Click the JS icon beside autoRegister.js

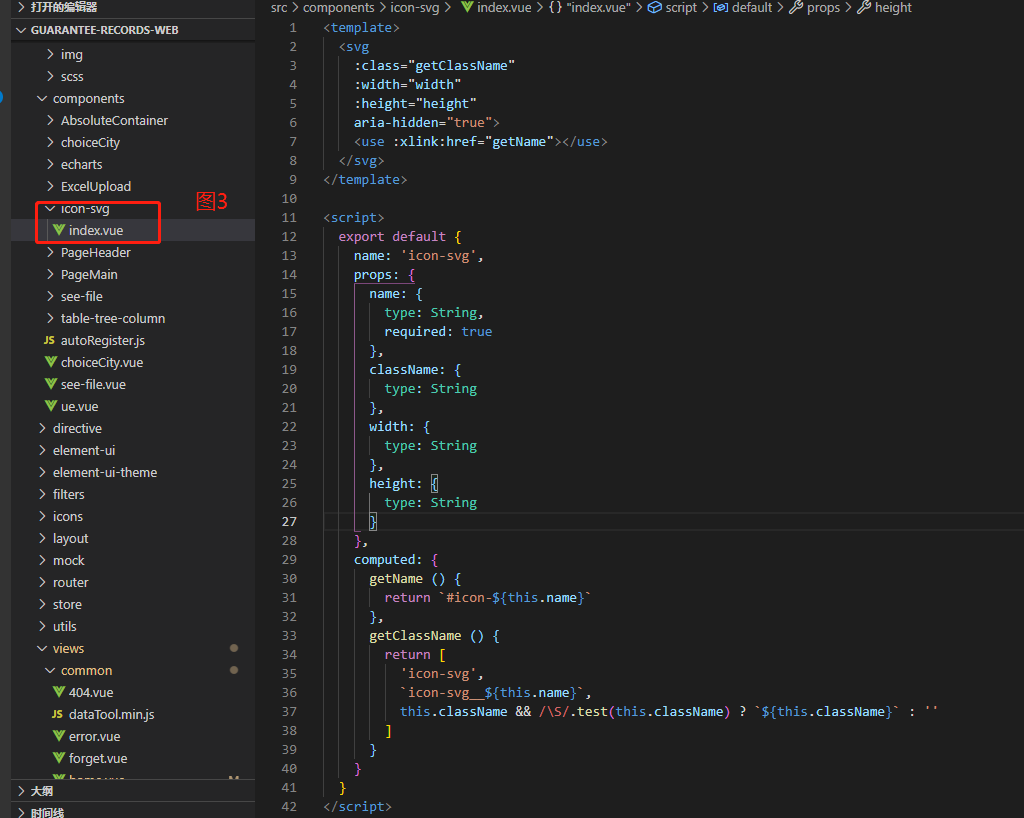(49, 340)
